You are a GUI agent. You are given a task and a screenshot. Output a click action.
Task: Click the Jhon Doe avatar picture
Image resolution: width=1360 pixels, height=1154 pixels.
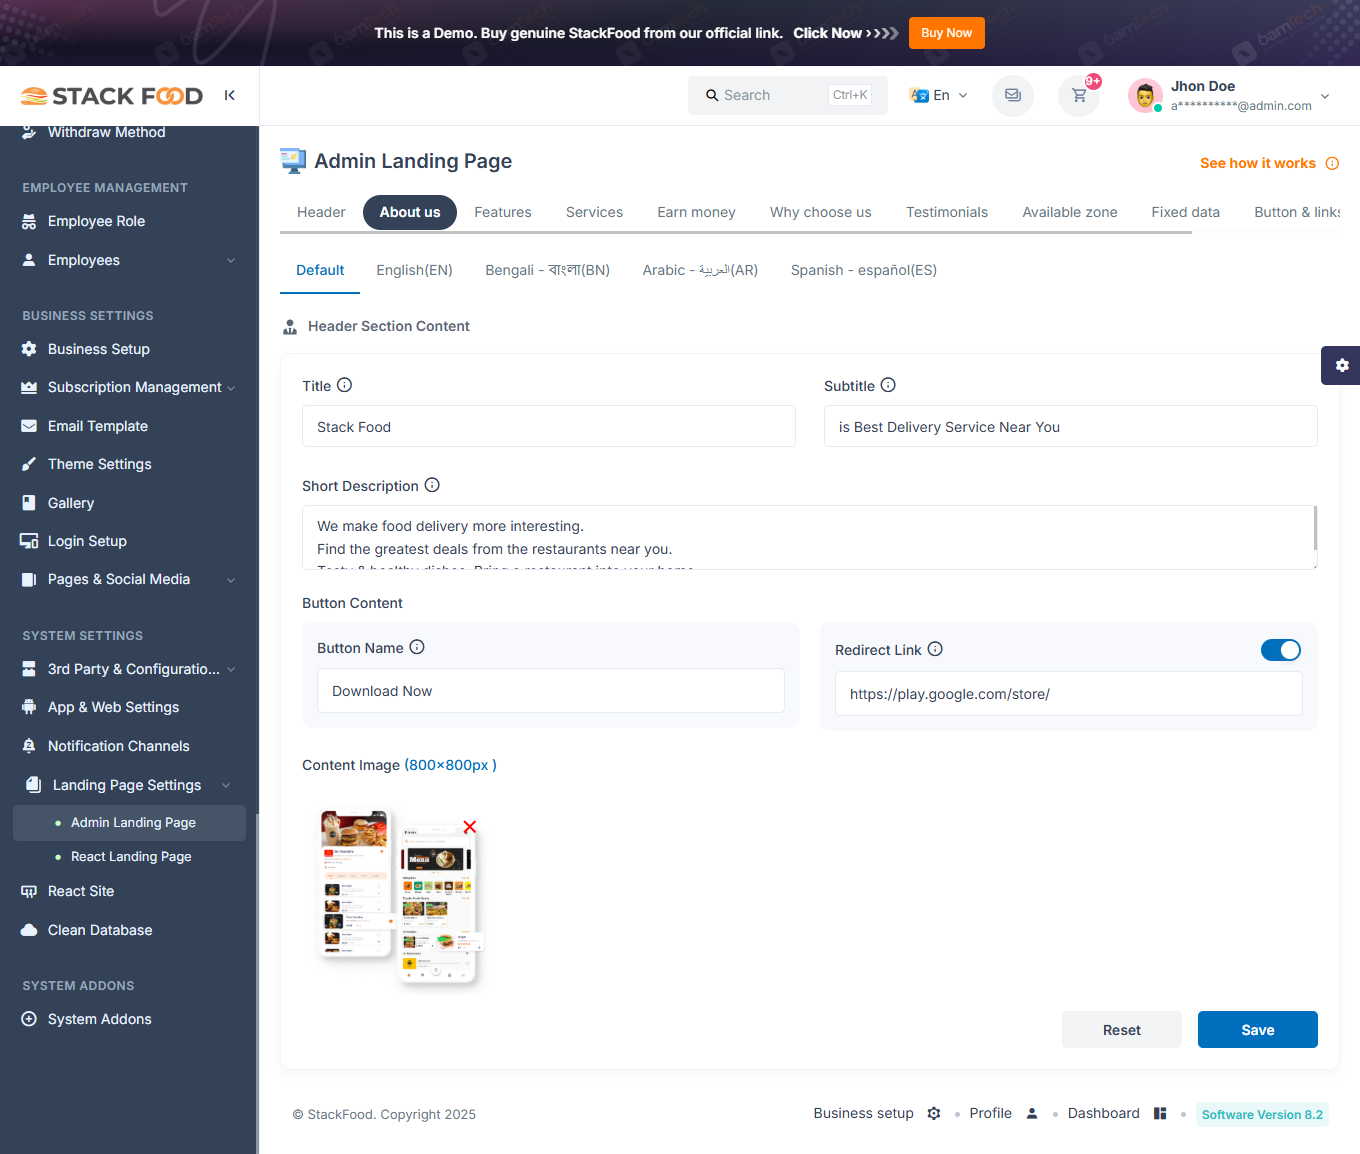click(1145, 96)
